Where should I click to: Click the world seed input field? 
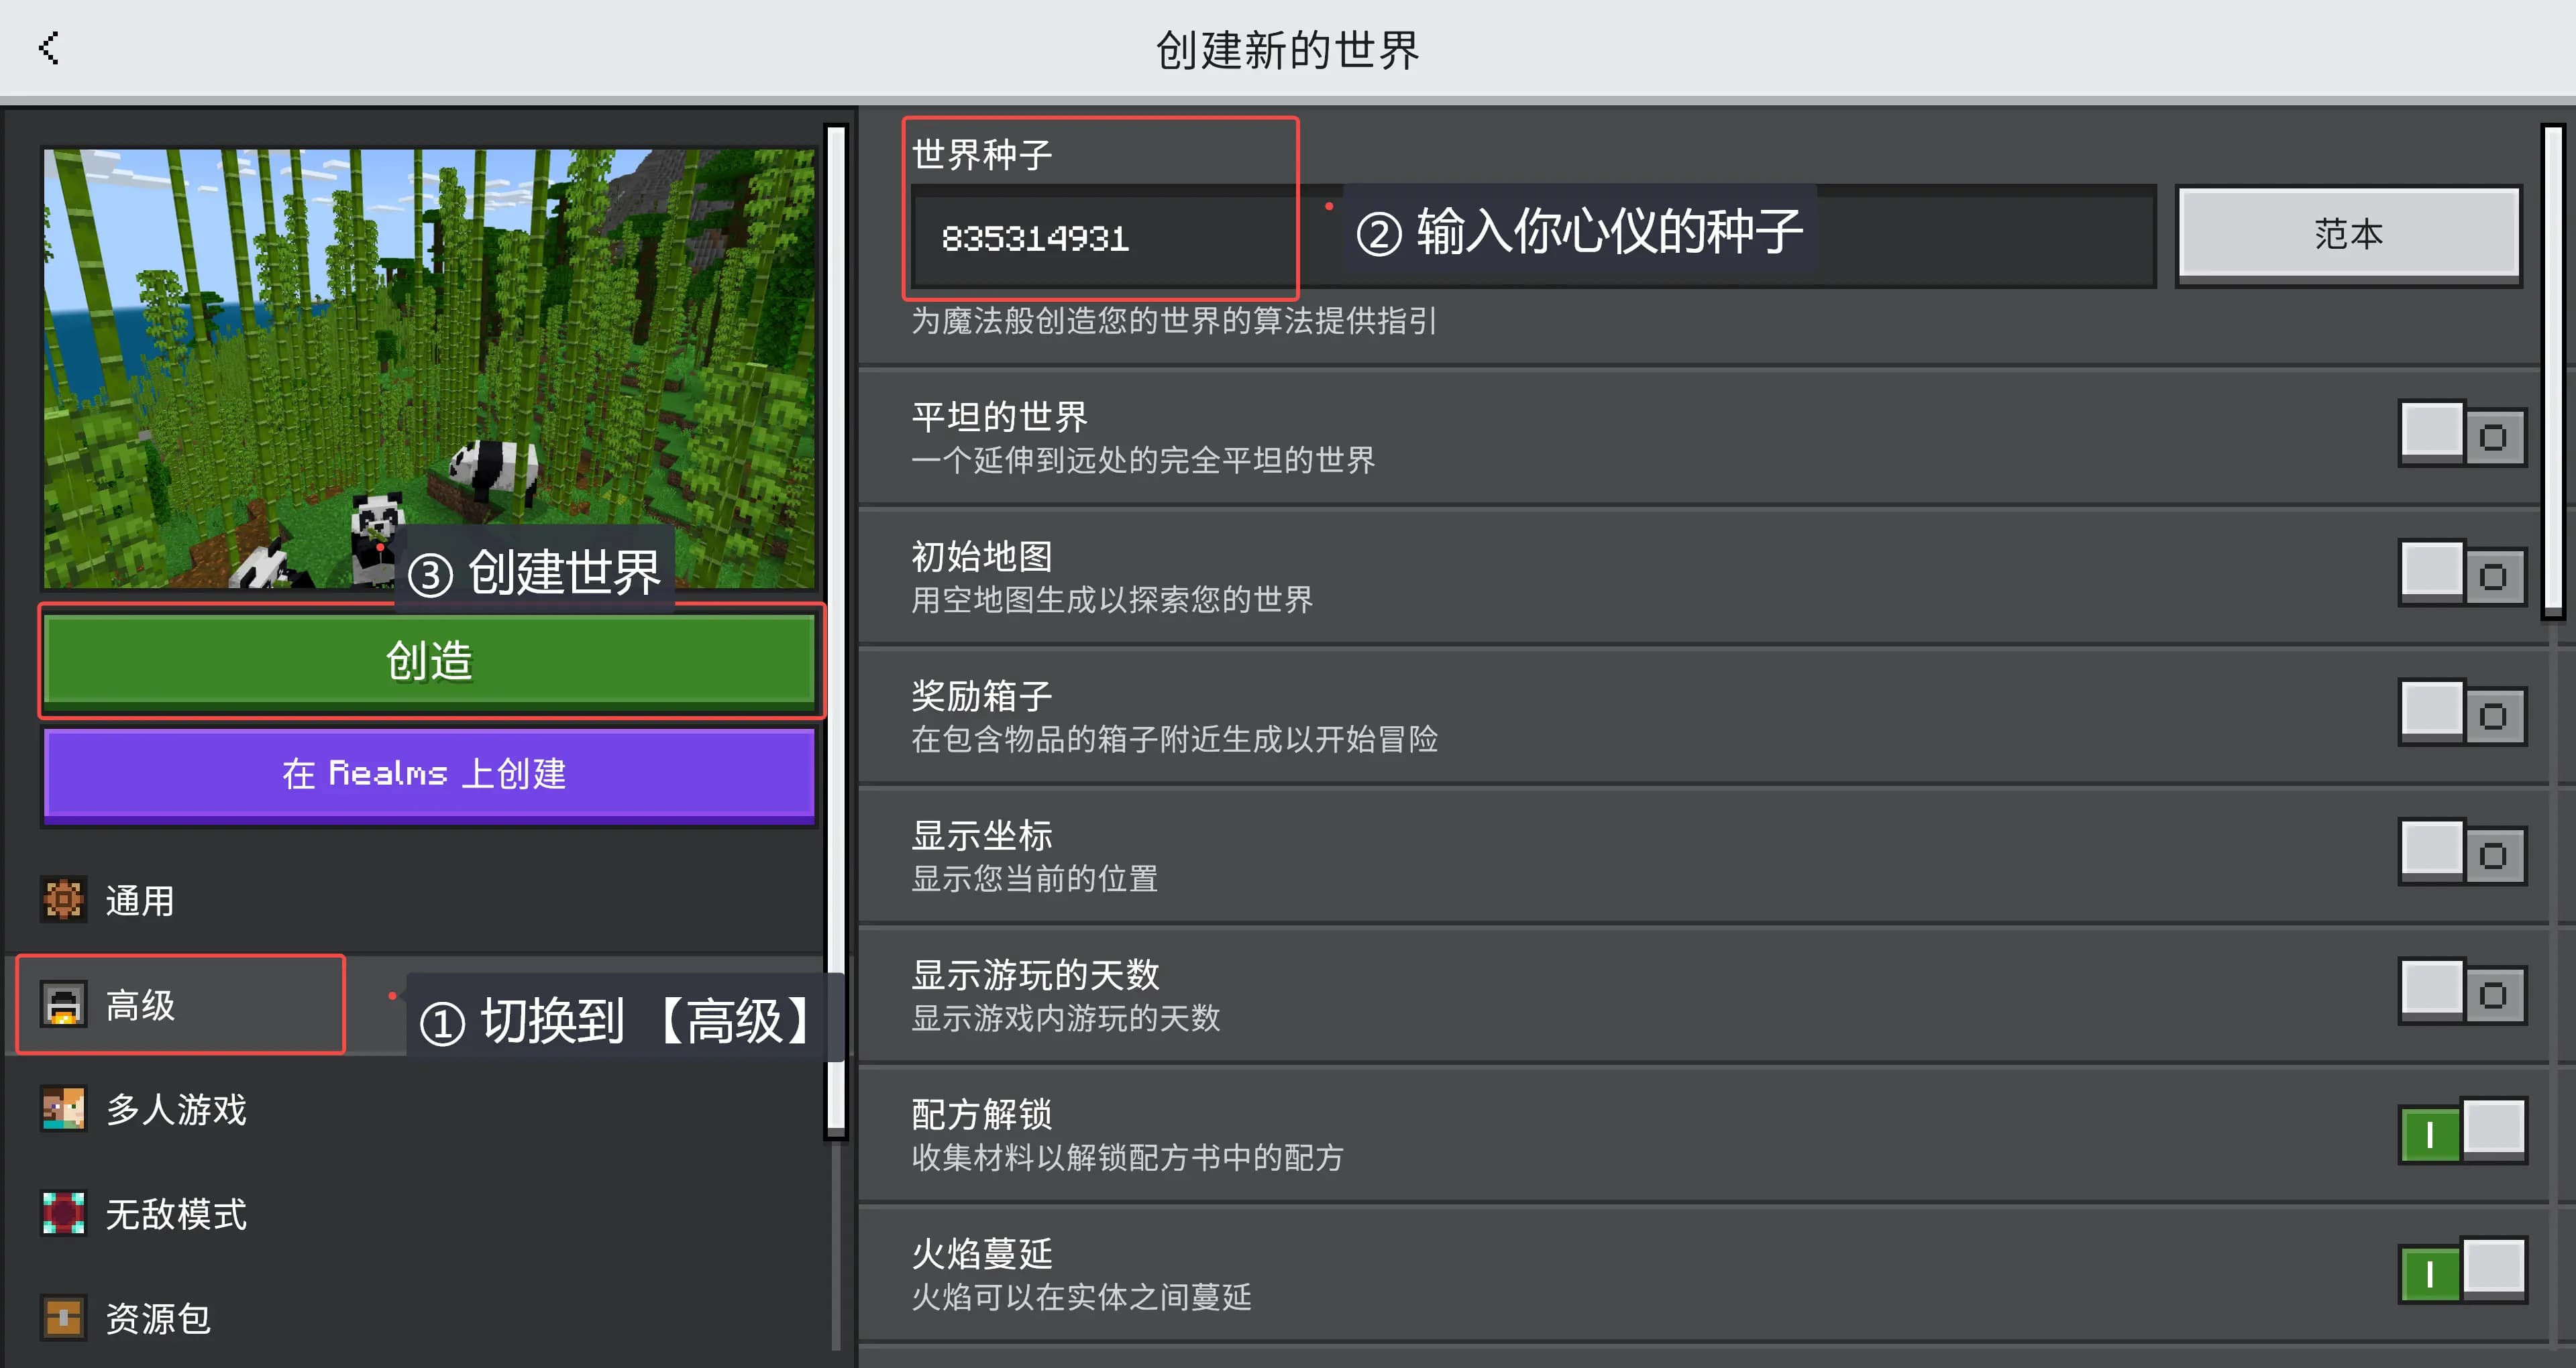tap(1533, 237)
